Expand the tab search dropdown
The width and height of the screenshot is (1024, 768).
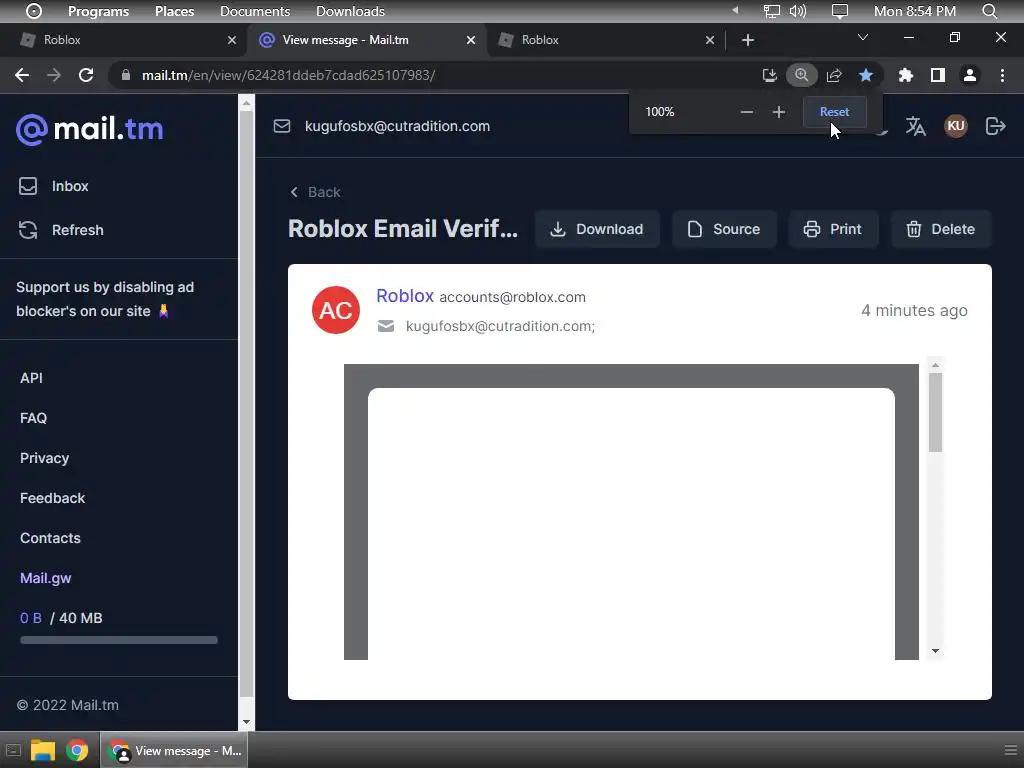pos(863,37)
